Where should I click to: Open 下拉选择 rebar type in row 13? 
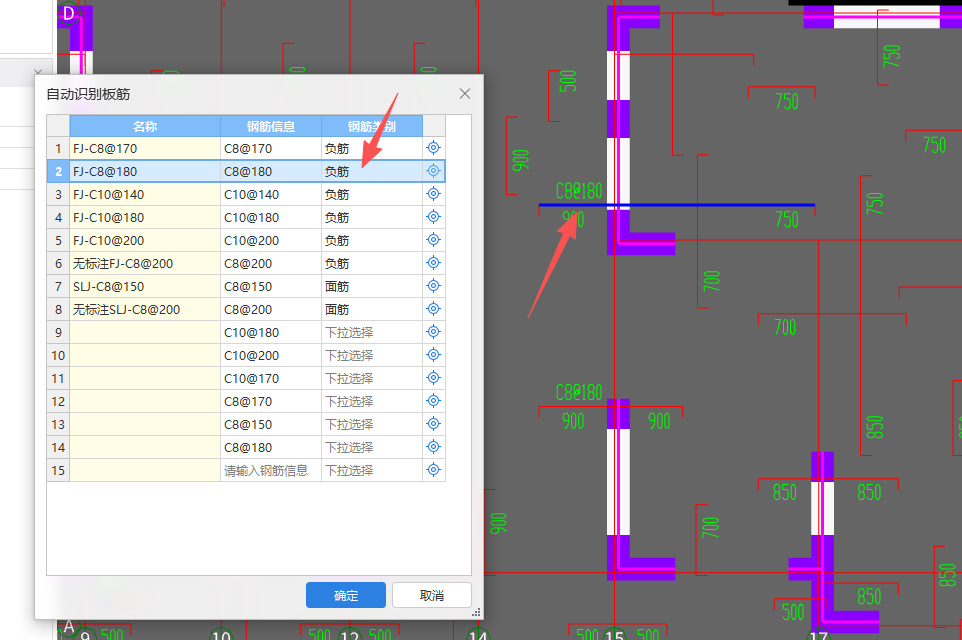[x=372, y=425]
